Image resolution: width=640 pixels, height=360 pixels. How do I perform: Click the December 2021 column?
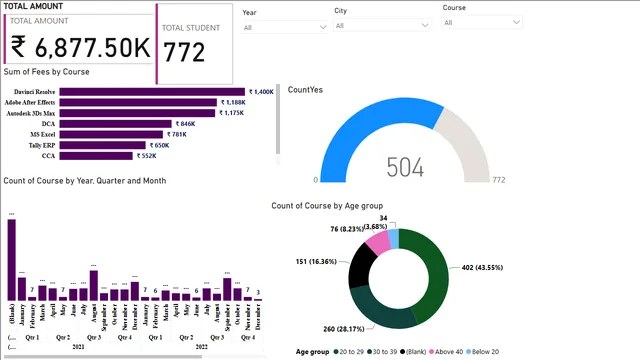135,291
